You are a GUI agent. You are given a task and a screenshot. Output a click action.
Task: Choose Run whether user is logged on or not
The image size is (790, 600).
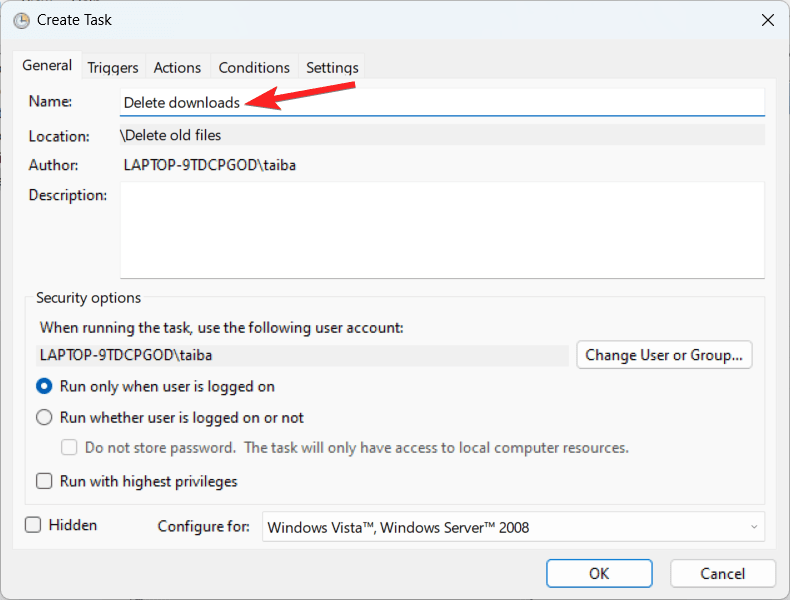[44, 418]
